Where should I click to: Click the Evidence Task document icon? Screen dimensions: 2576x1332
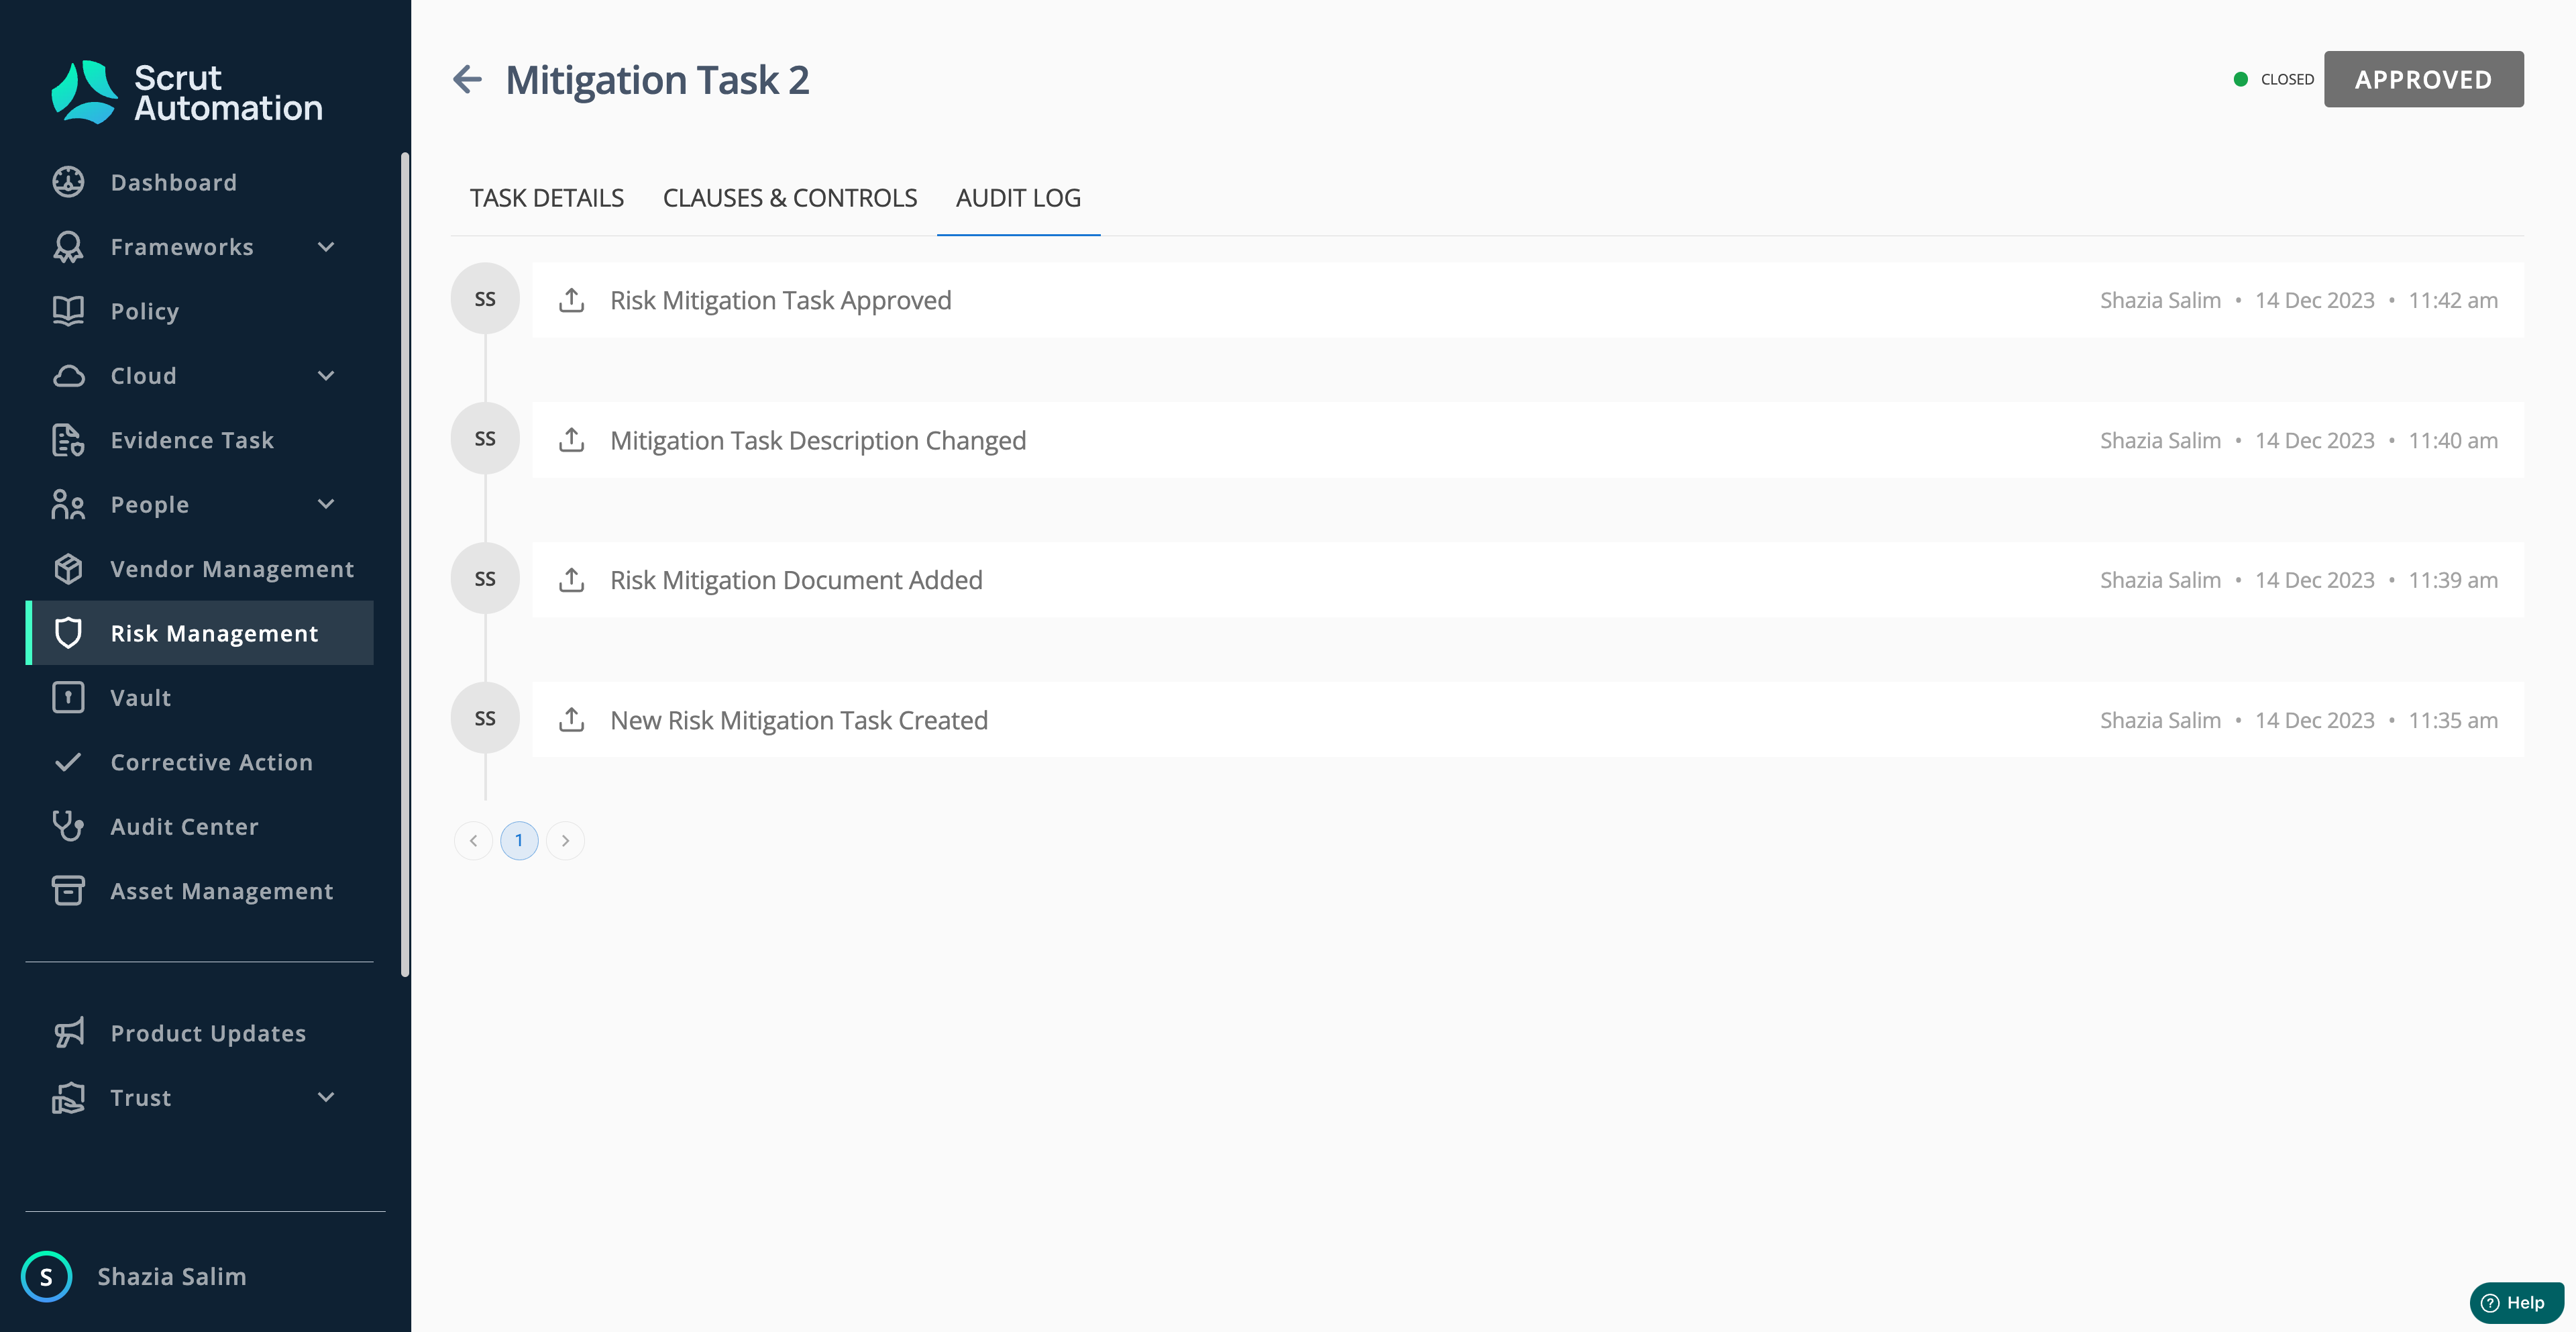68,440
